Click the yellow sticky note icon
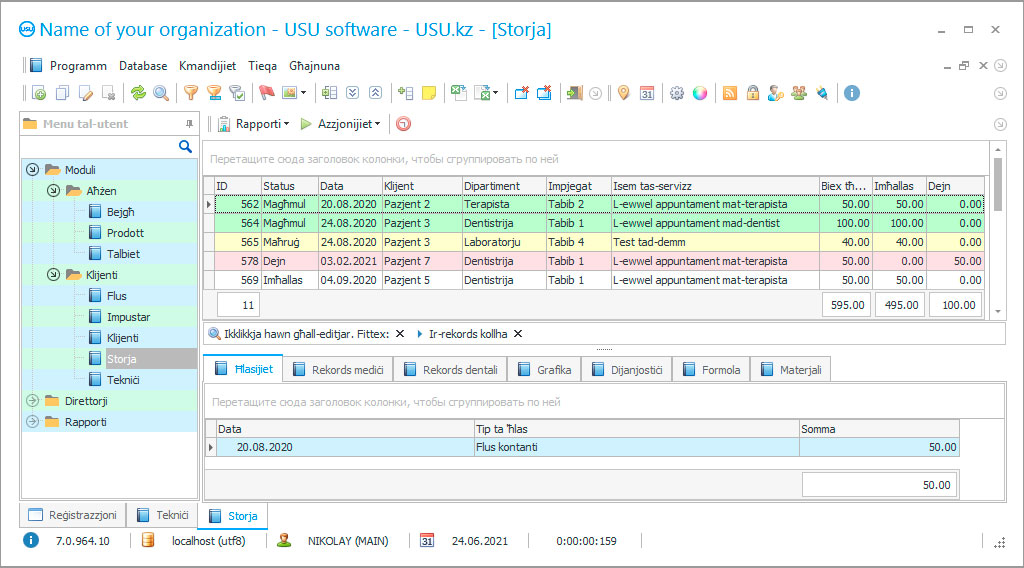Screen dimensions: 1024x568 pos(429,93)
